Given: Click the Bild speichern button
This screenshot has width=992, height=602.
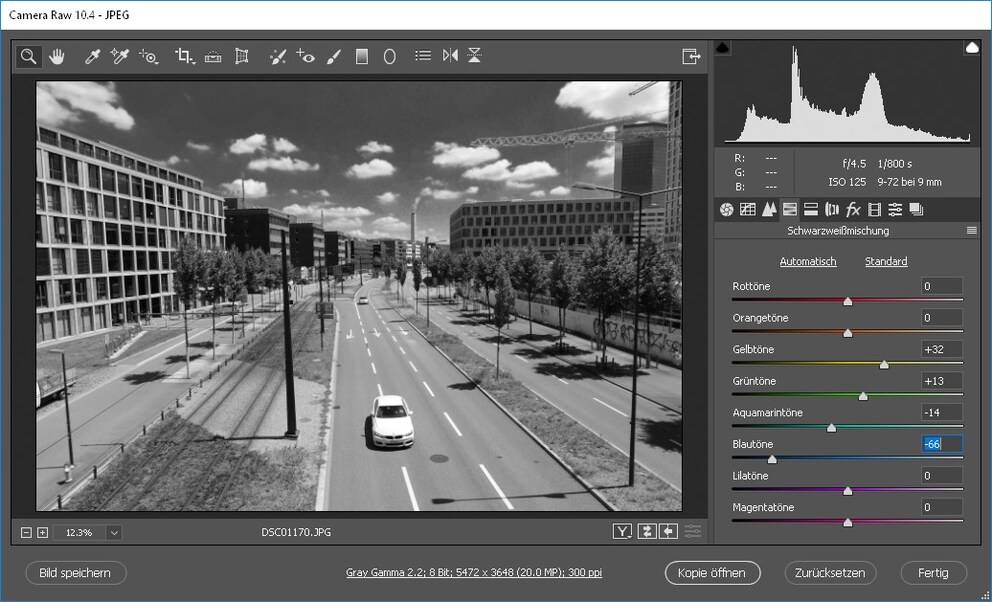Looking at the screenshot, I should point(75,573).
